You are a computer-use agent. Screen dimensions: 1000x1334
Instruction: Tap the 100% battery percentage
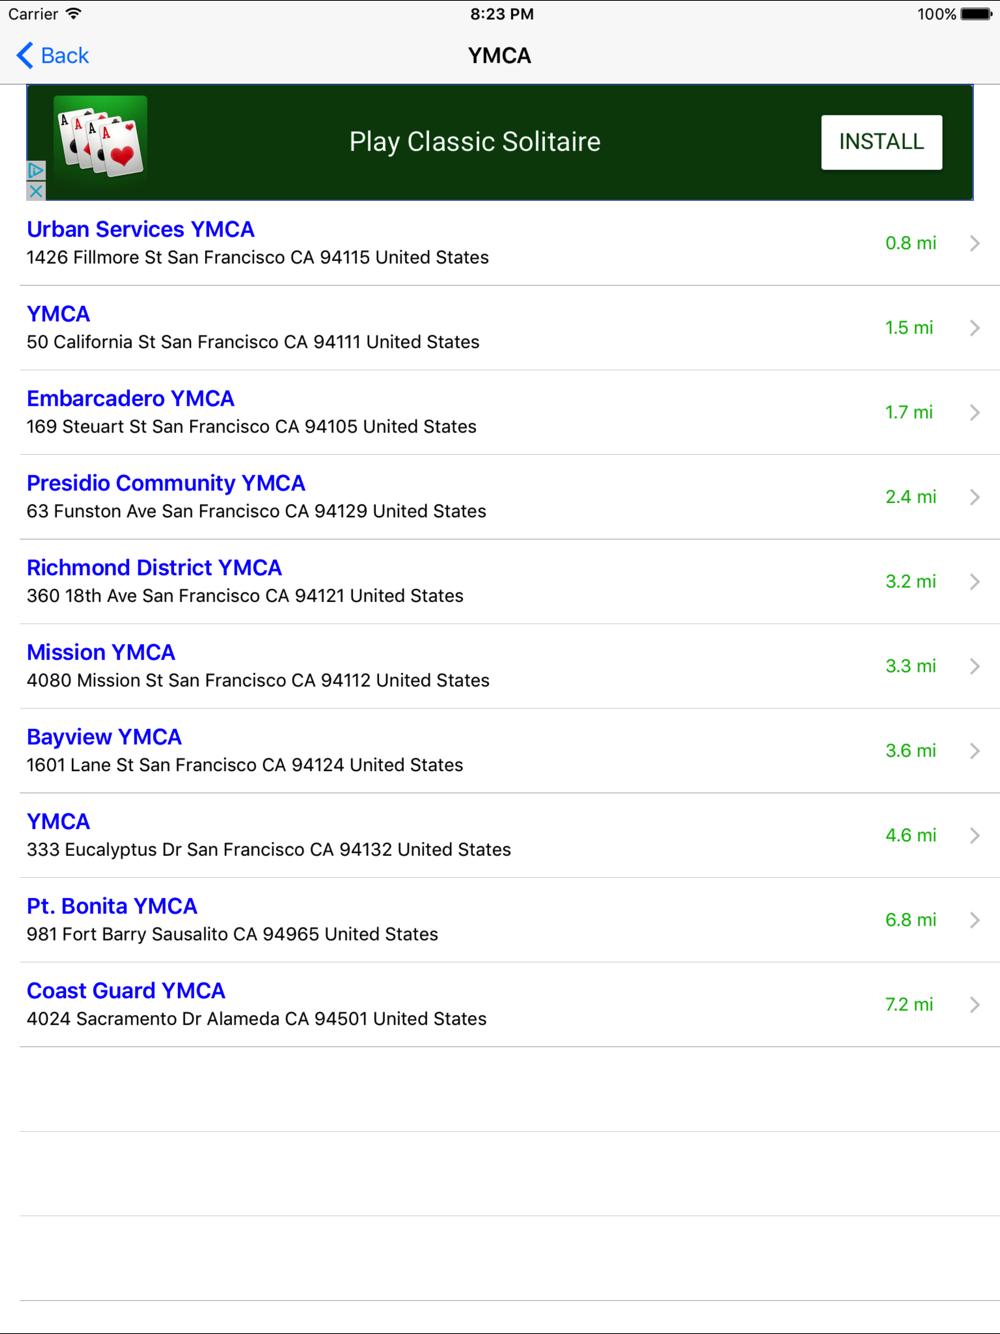pos(937,14)
